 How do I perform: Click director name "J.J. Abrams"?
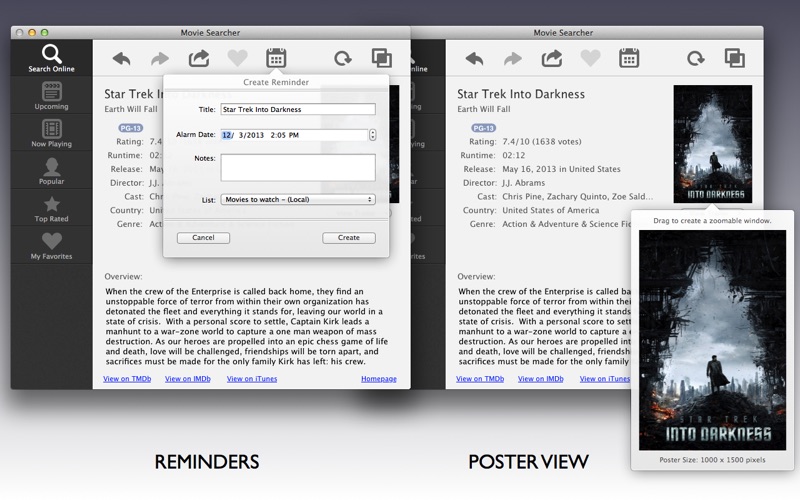523,183
